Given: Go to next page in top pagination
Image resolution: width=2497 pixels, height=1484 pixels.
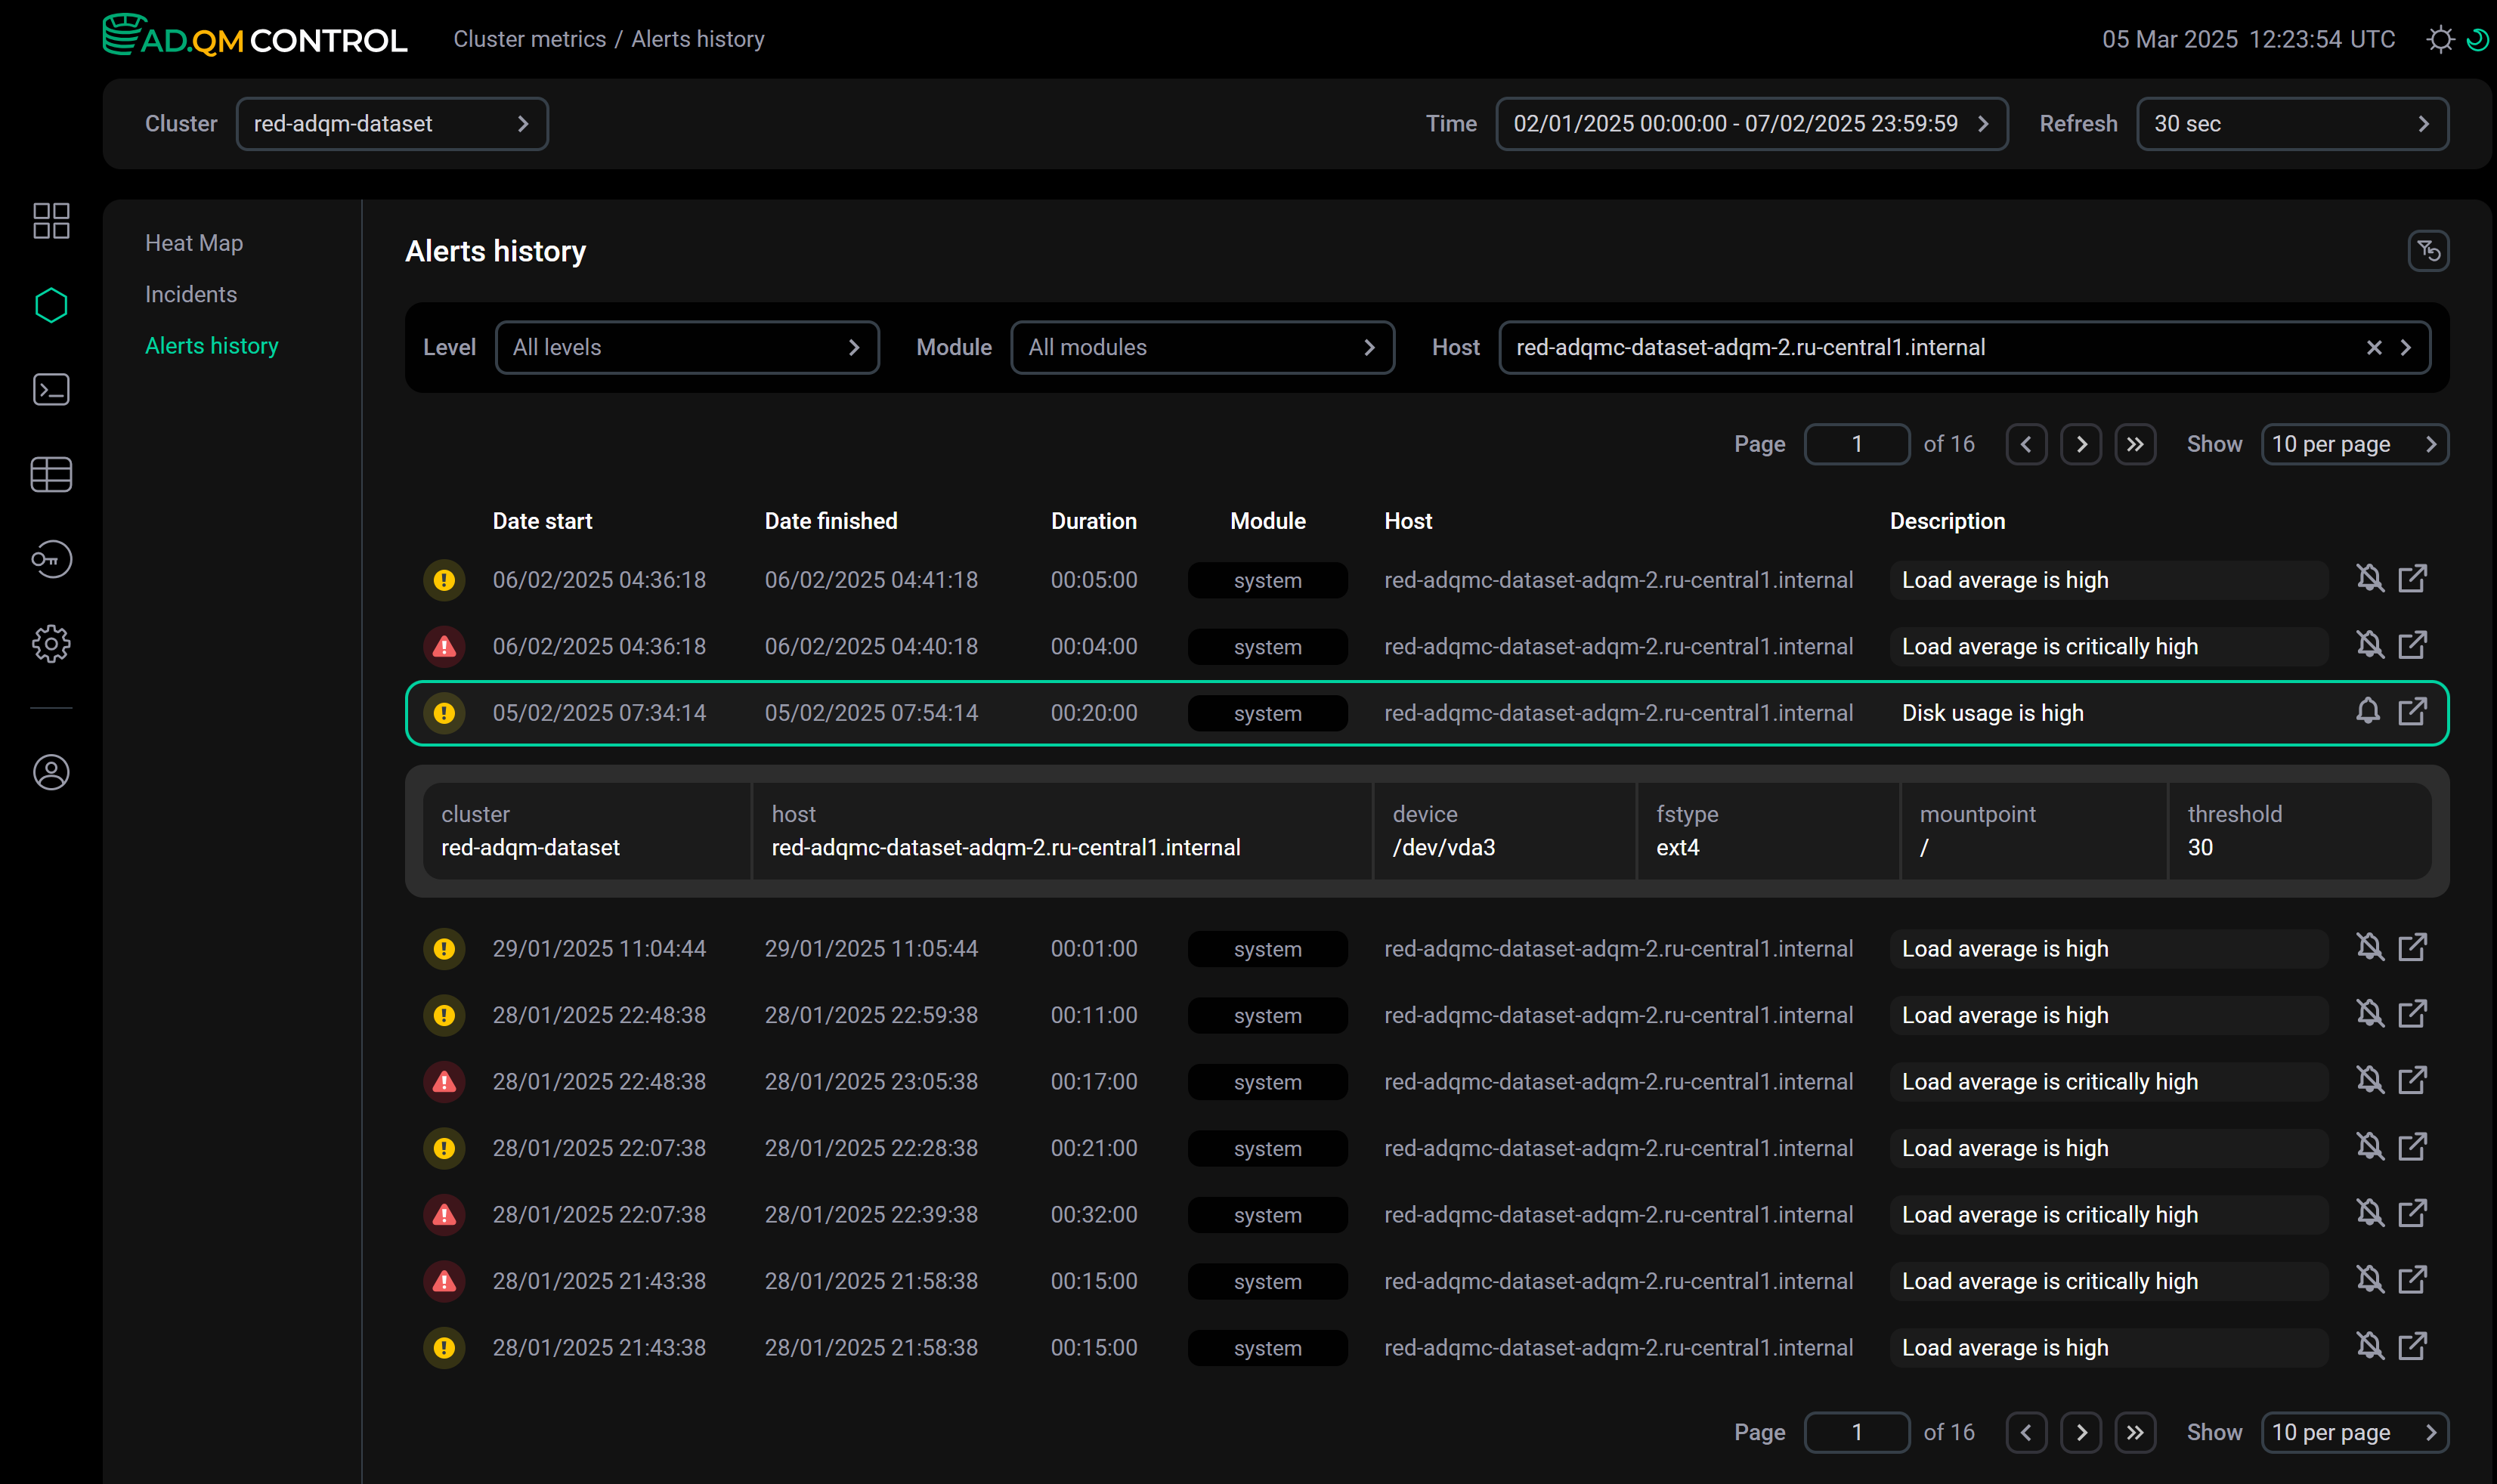Looking at the screenshot, I should (x=2081, y=444).
